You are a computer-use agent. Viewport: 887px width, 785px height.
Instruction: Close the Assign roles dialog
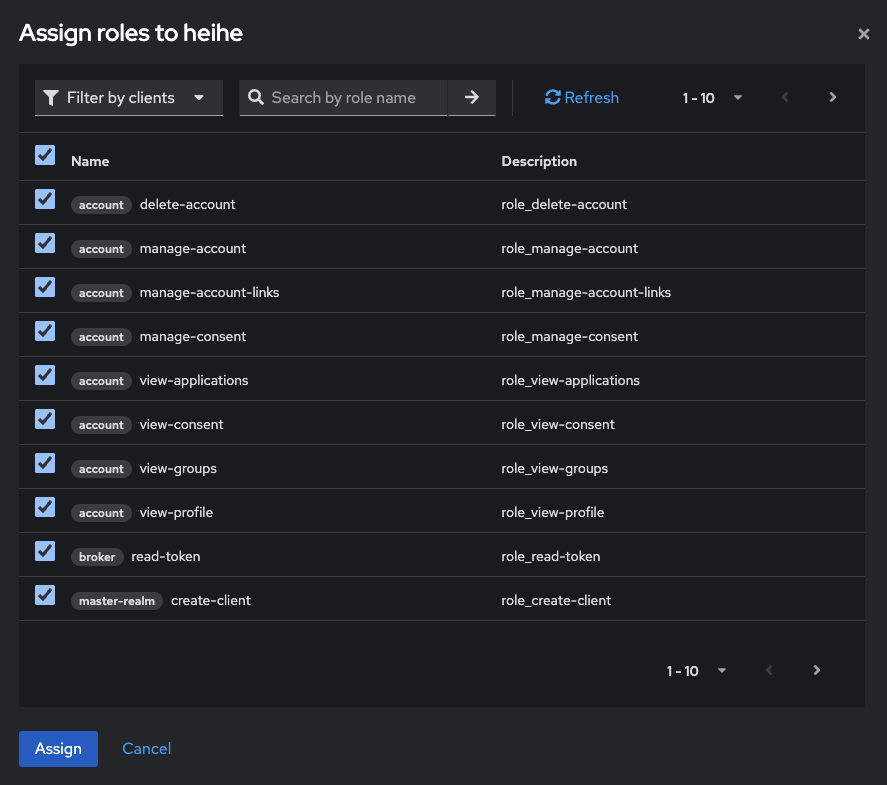point(864,34)
